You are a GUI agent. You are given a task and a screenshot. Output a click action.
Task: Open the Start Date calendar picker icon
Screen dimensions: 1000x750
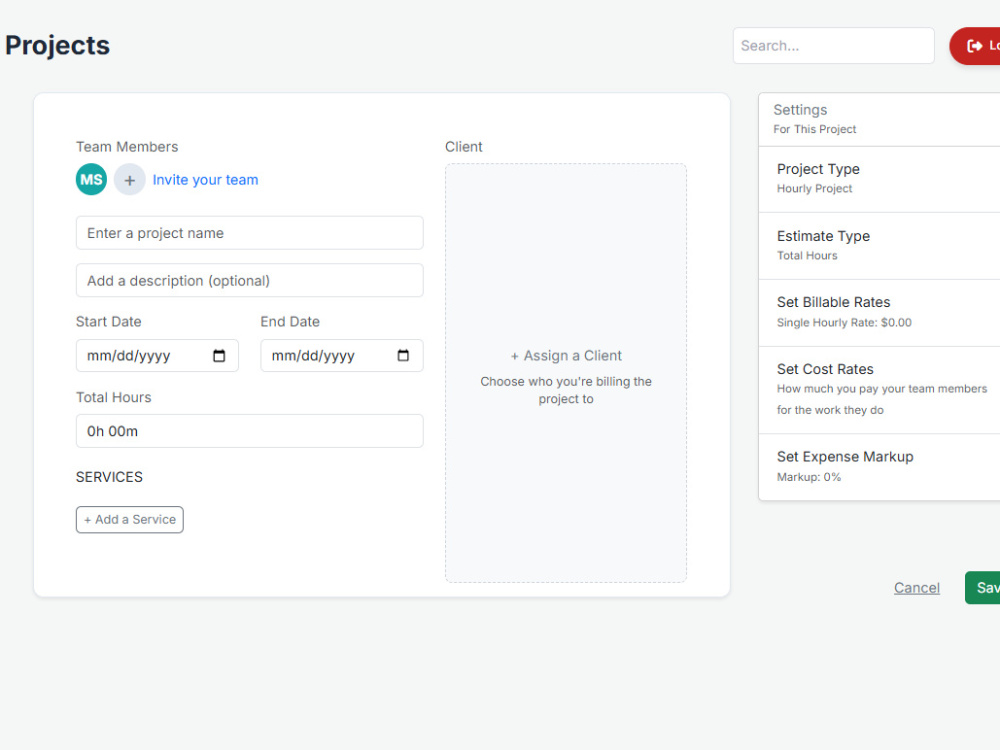click(219, 356)
